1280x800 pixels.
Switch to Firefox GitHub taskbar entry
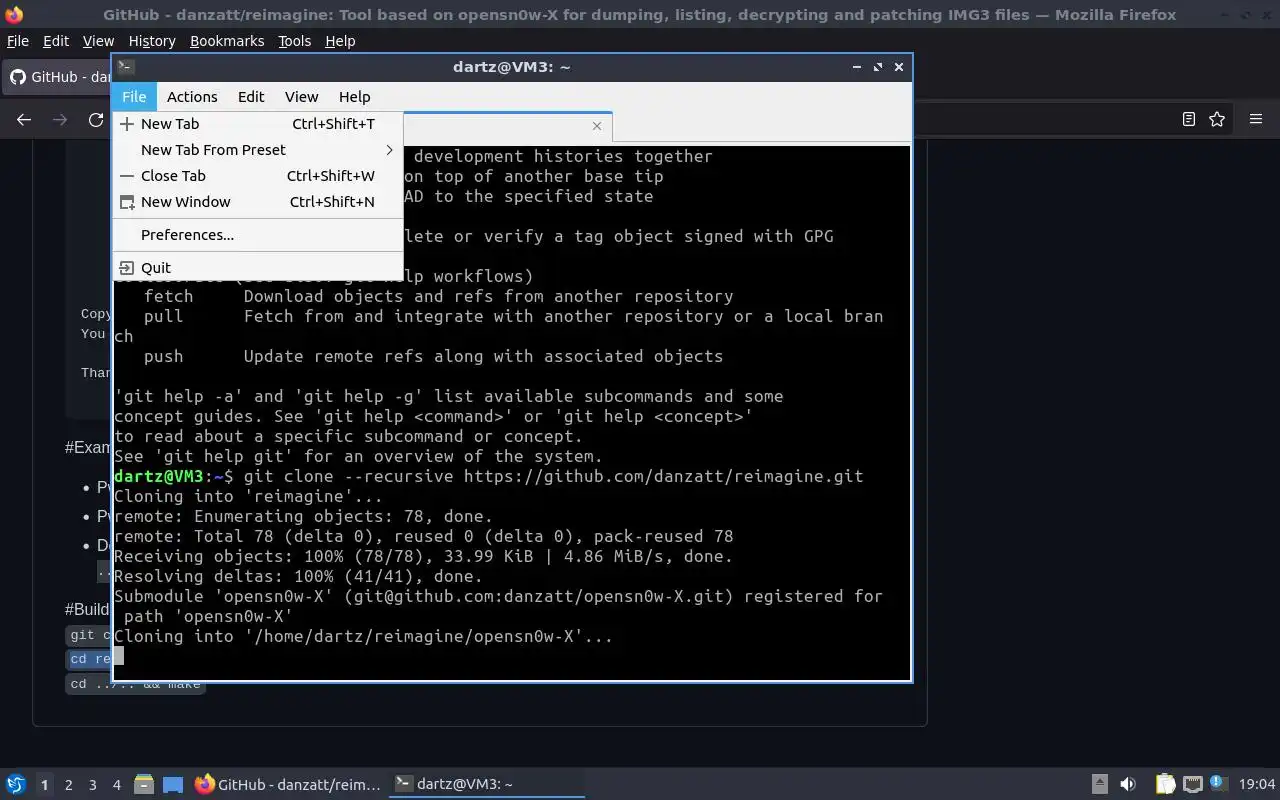tap(288, 785)
